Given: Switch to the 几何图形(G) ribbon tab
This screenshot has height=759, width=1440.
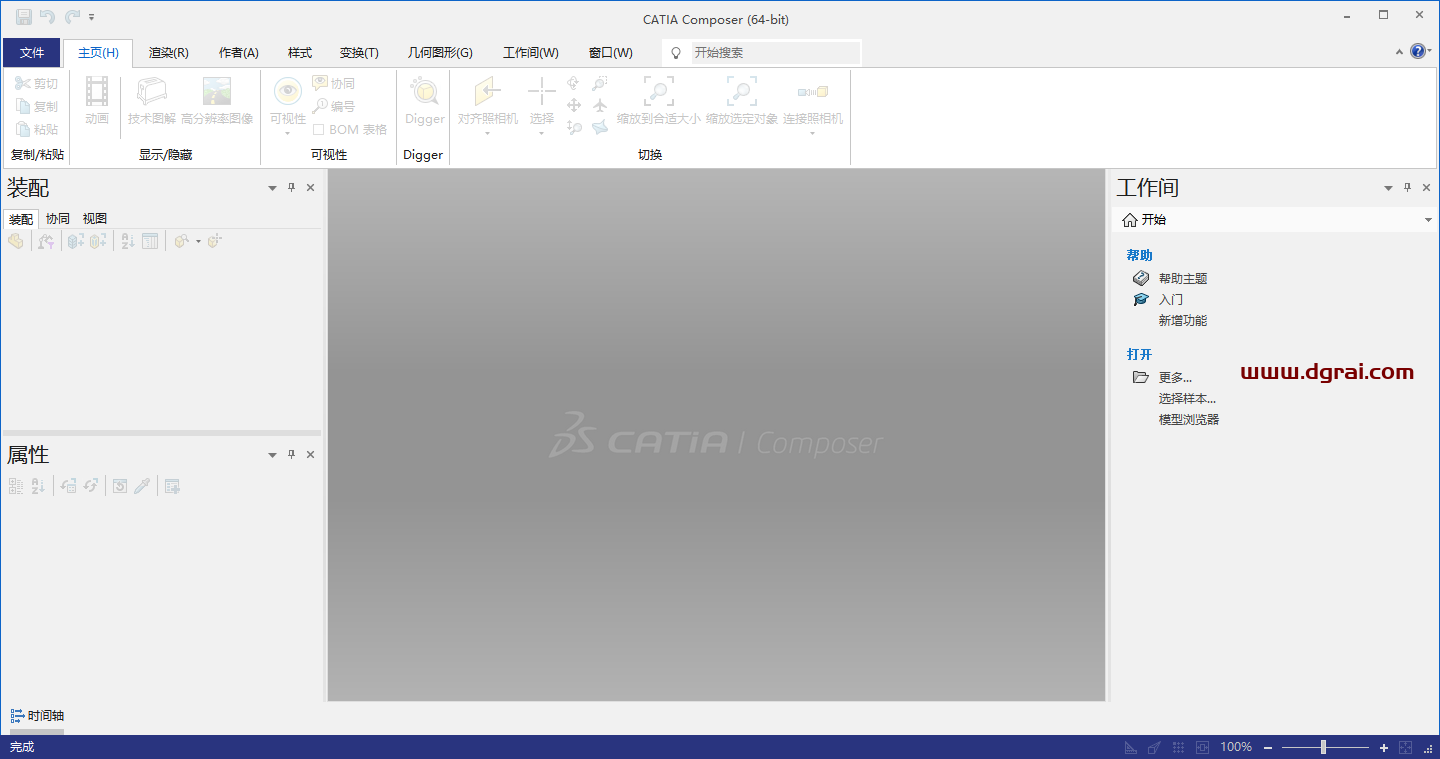Looking at the screenshot, I should point(440,53).
